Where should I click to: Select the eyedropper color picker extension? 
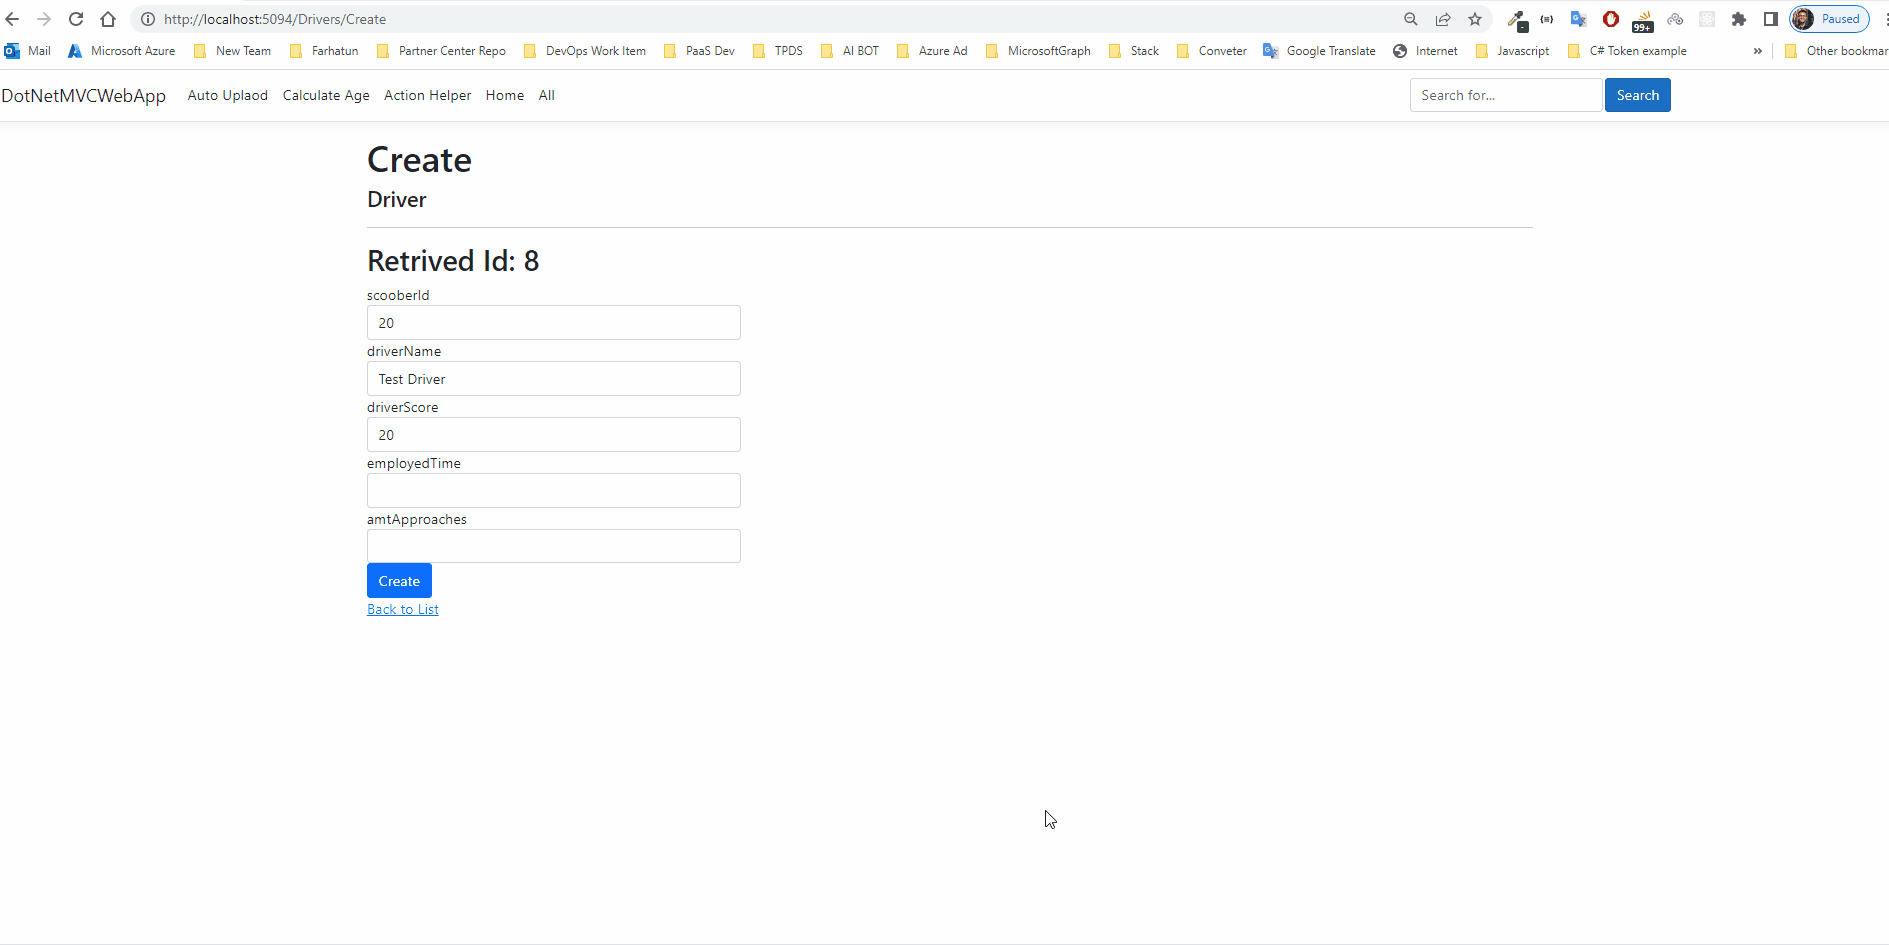click(1517, 19)
